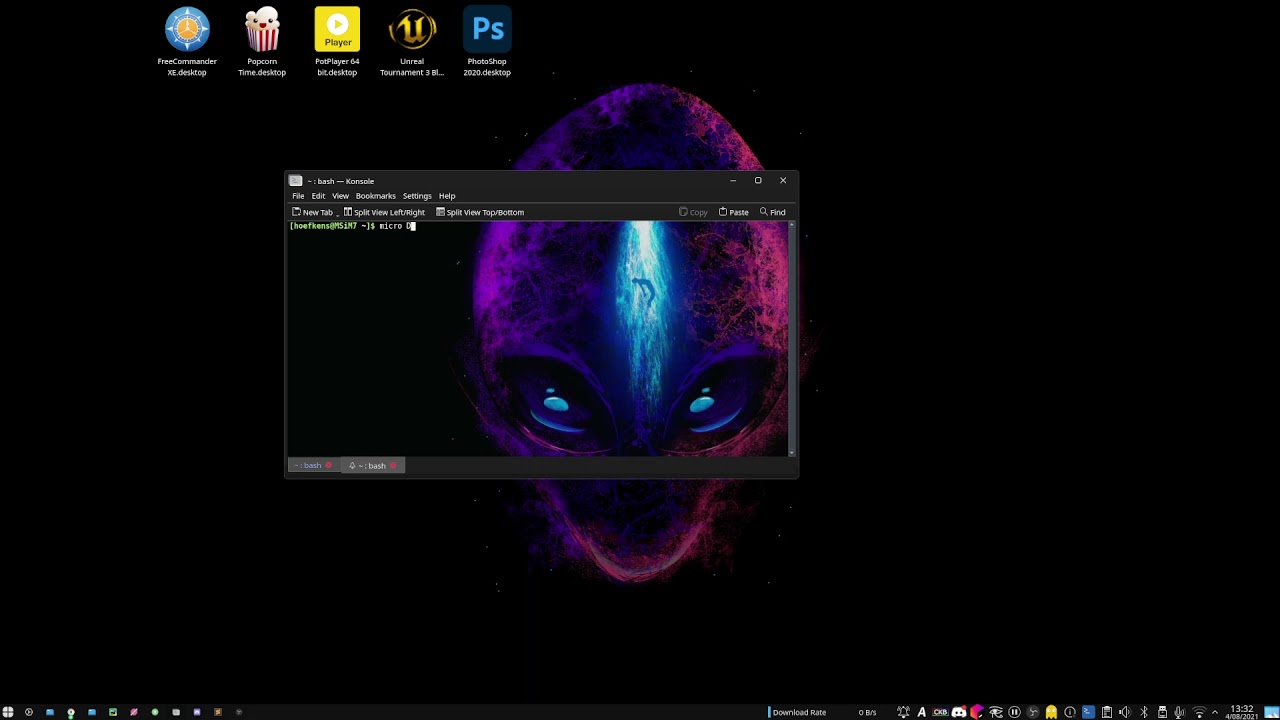This screenshot has height=720, width=1280.
Task: Open the Help menu in Konsole
Action: click(x=447, y=196)
